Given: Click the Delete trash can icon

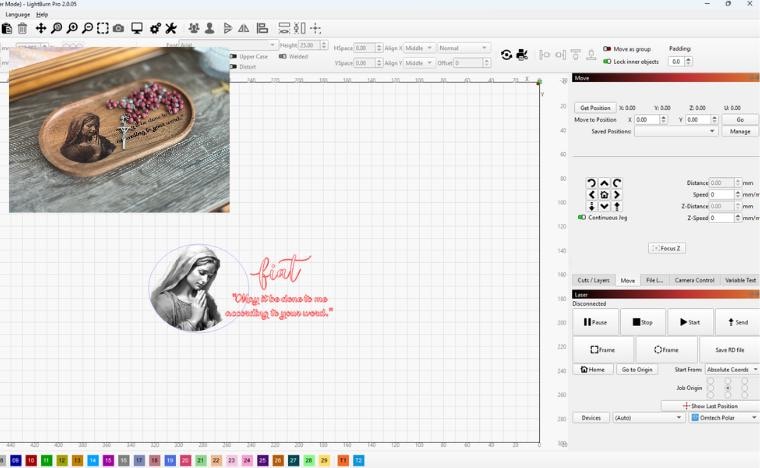Looking at the screenshot, I should point(22,29).
